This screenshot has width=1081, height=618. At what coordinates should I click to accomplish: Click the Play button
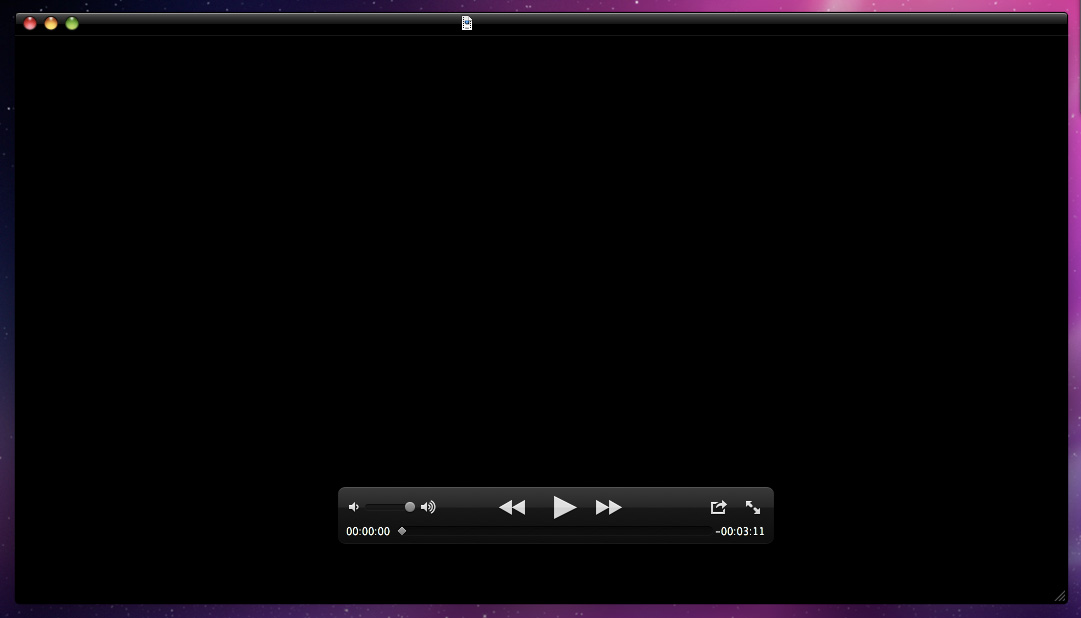(565, 507)
